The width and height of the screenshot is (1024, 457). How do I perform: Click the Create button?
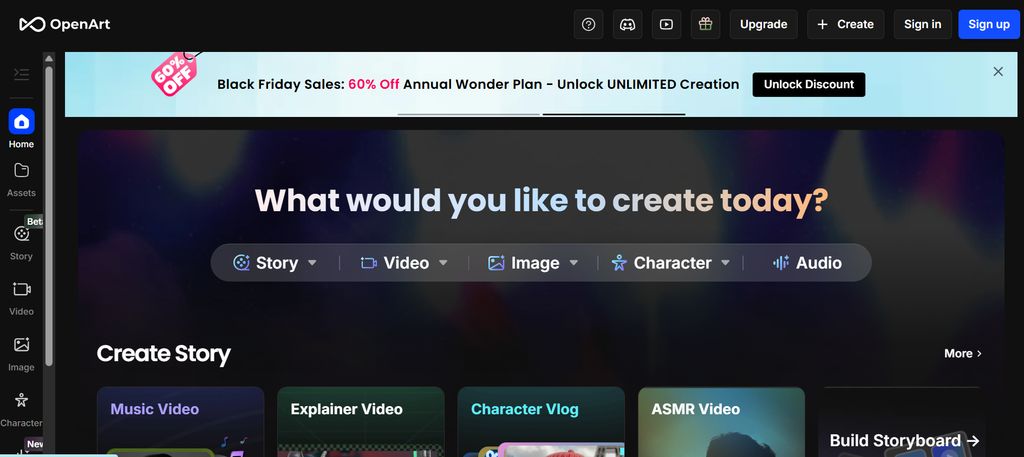(846, 24)
